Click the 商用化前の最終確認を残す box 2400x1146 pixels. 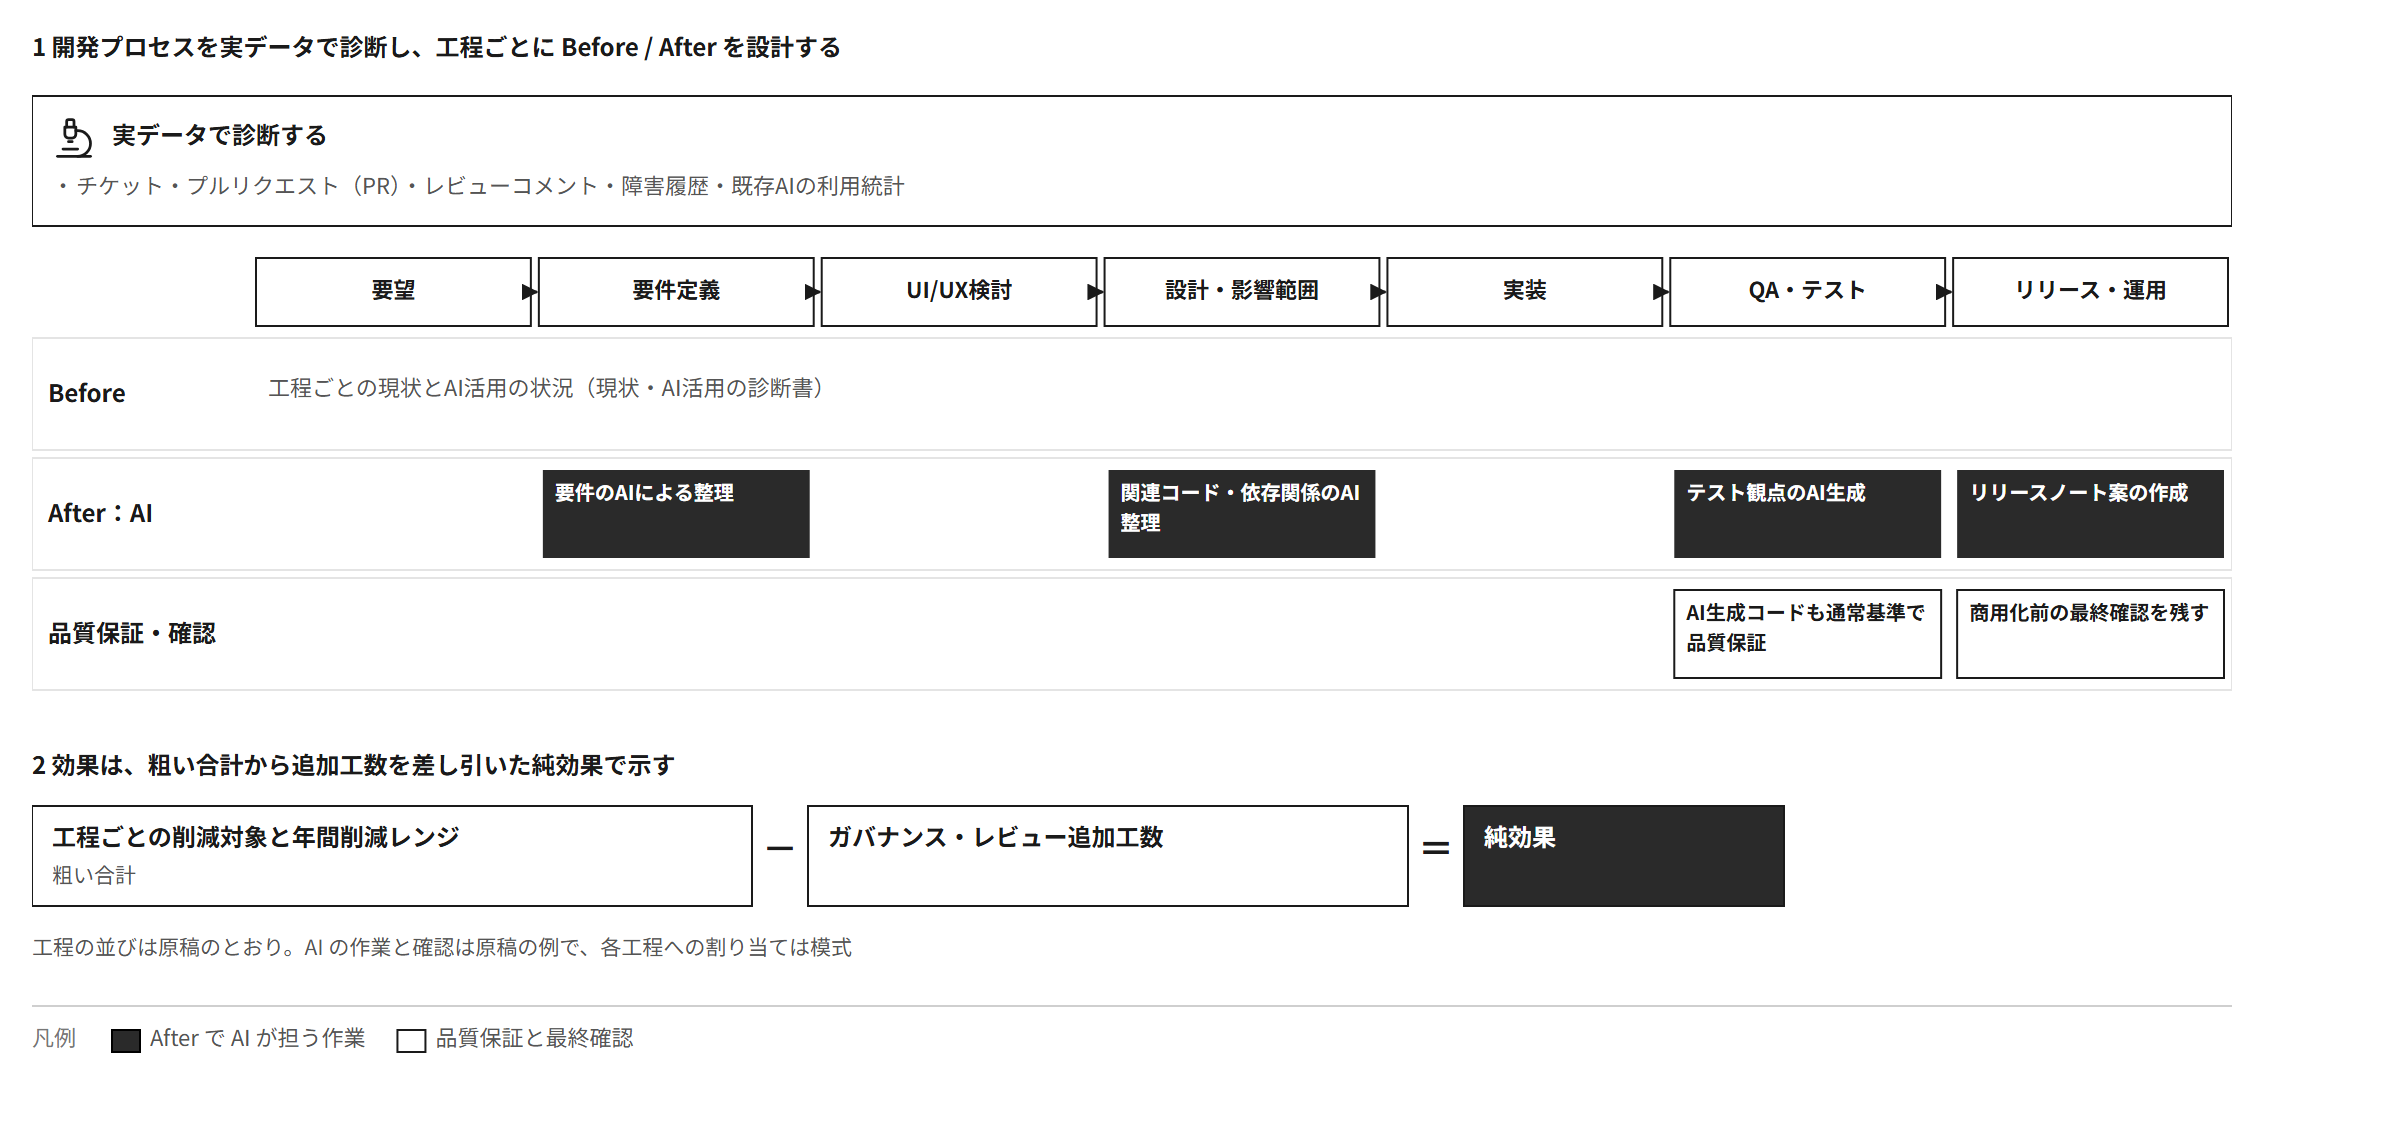pyautogui.click(x=2091, y=634)
